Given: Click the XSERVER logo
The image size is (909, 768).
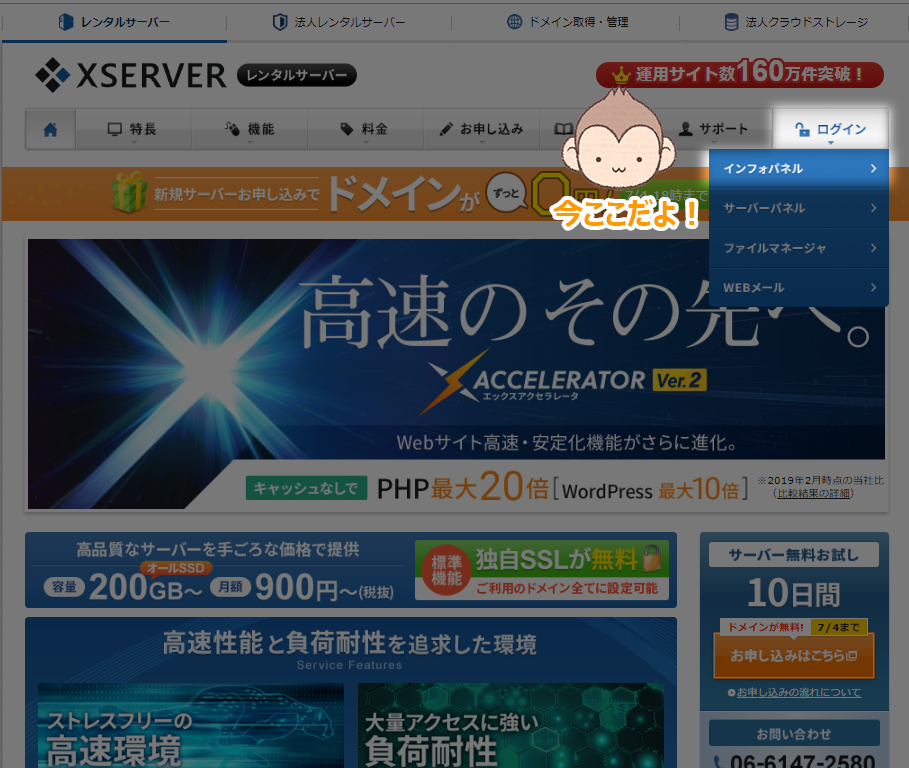Looking at the screenshot, I should coord(131,75).
